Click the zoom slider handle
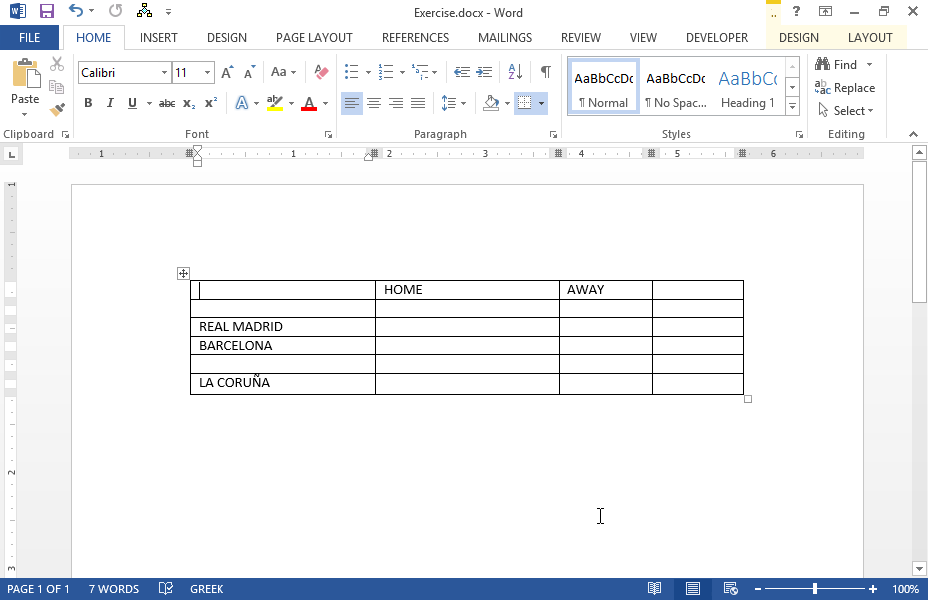 click(x=815, y=589)
